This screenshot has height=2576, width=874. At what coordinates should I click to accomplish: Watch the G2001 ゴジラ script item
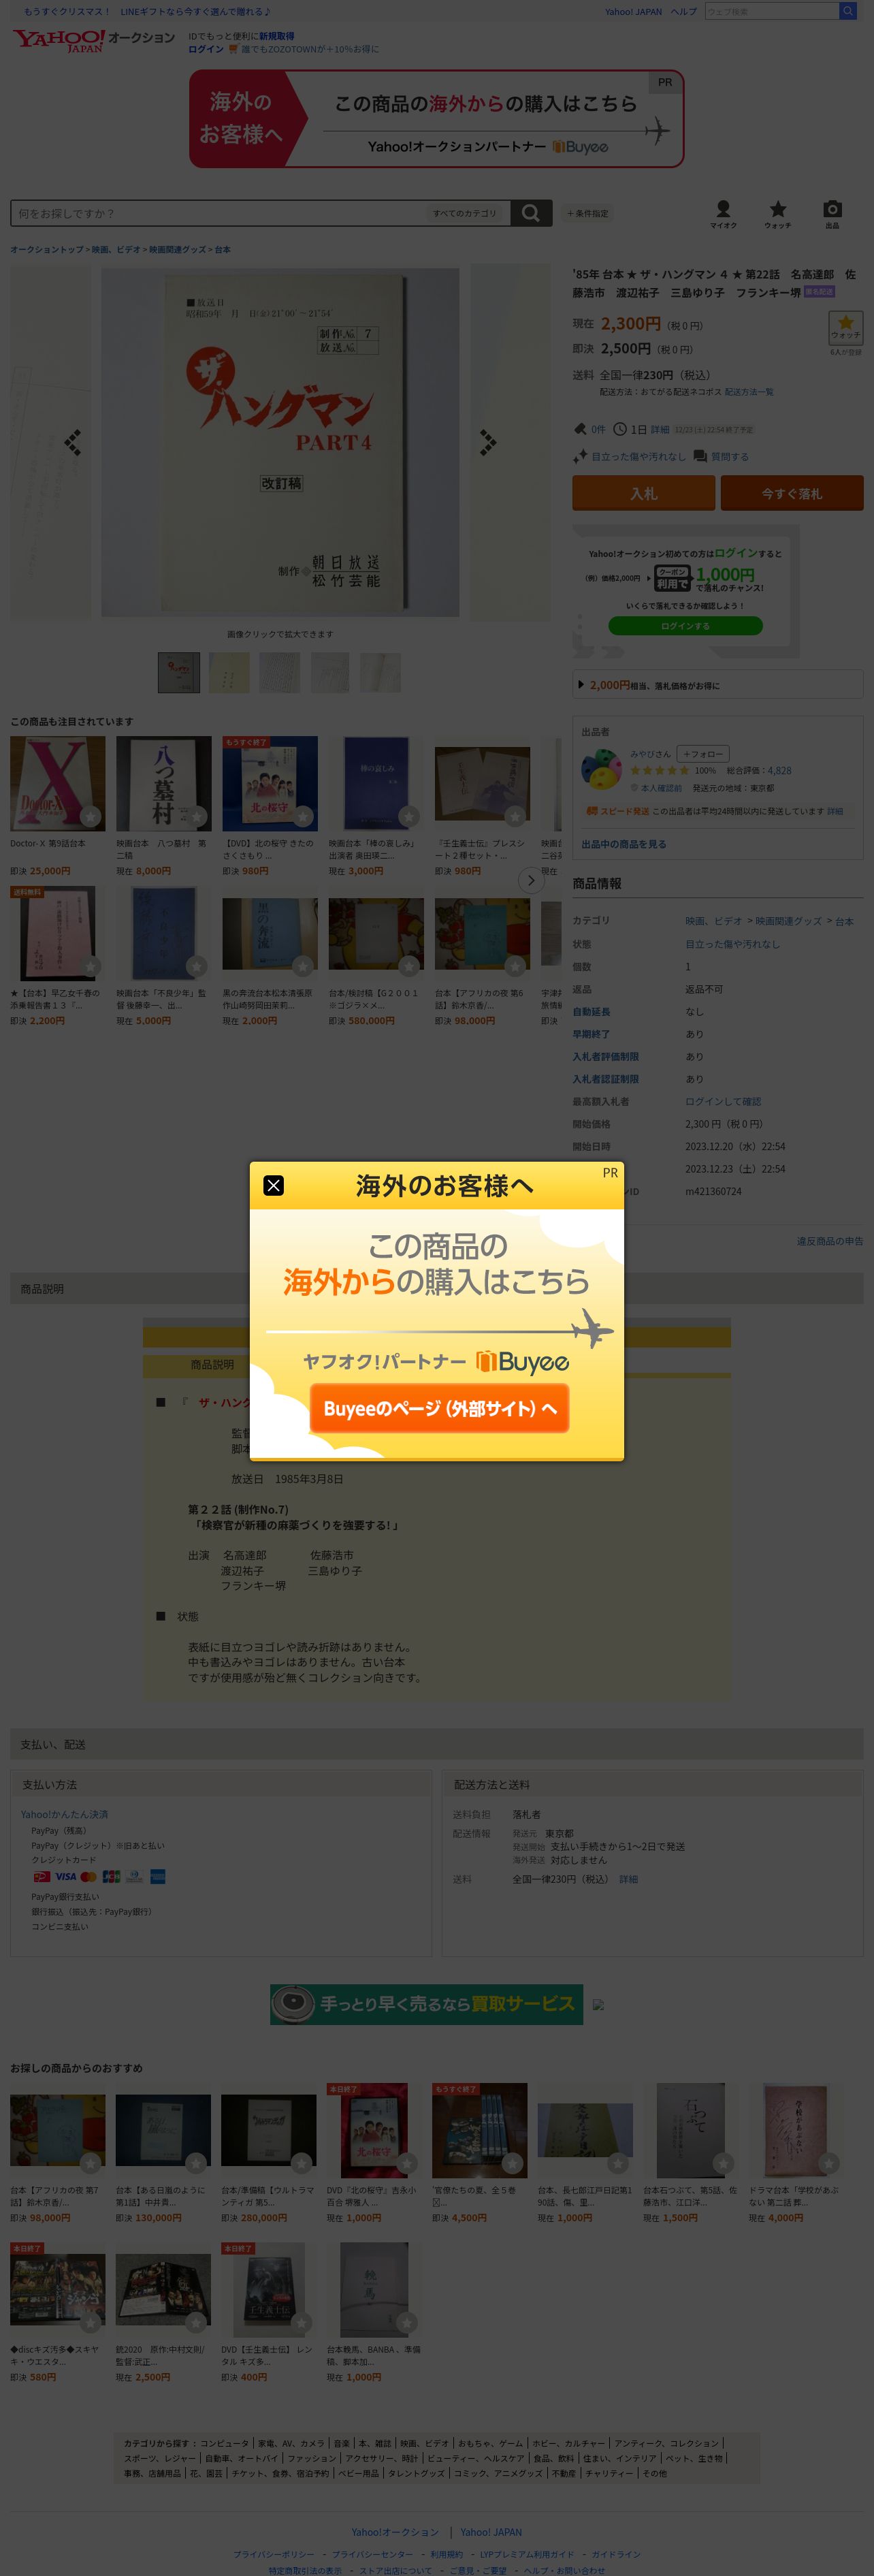pyautogui.click(x=408, y=966)
